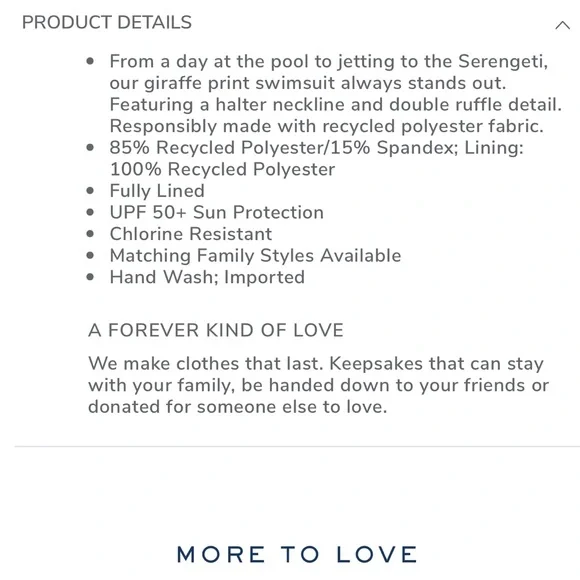
Task: Click the bullet dot beside Fully Lined
Action: [90, 191]
